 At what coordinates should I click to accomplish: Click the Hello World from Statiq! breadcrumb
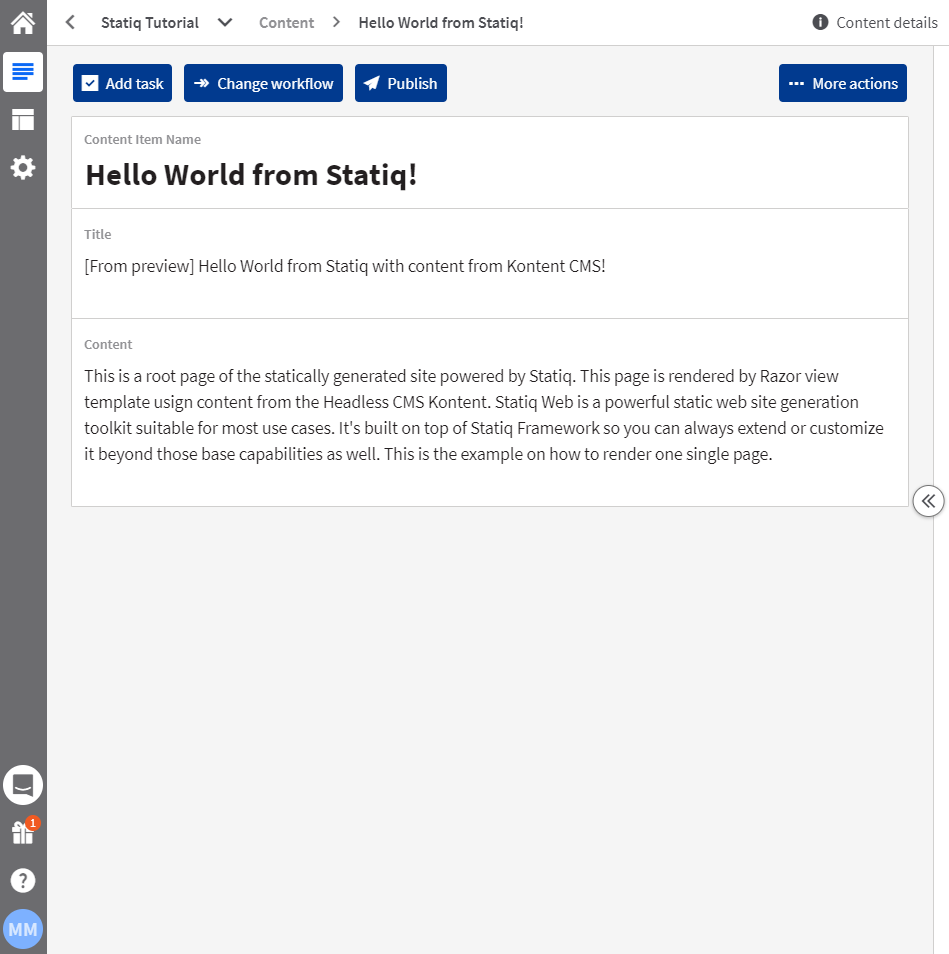point(440,21)
